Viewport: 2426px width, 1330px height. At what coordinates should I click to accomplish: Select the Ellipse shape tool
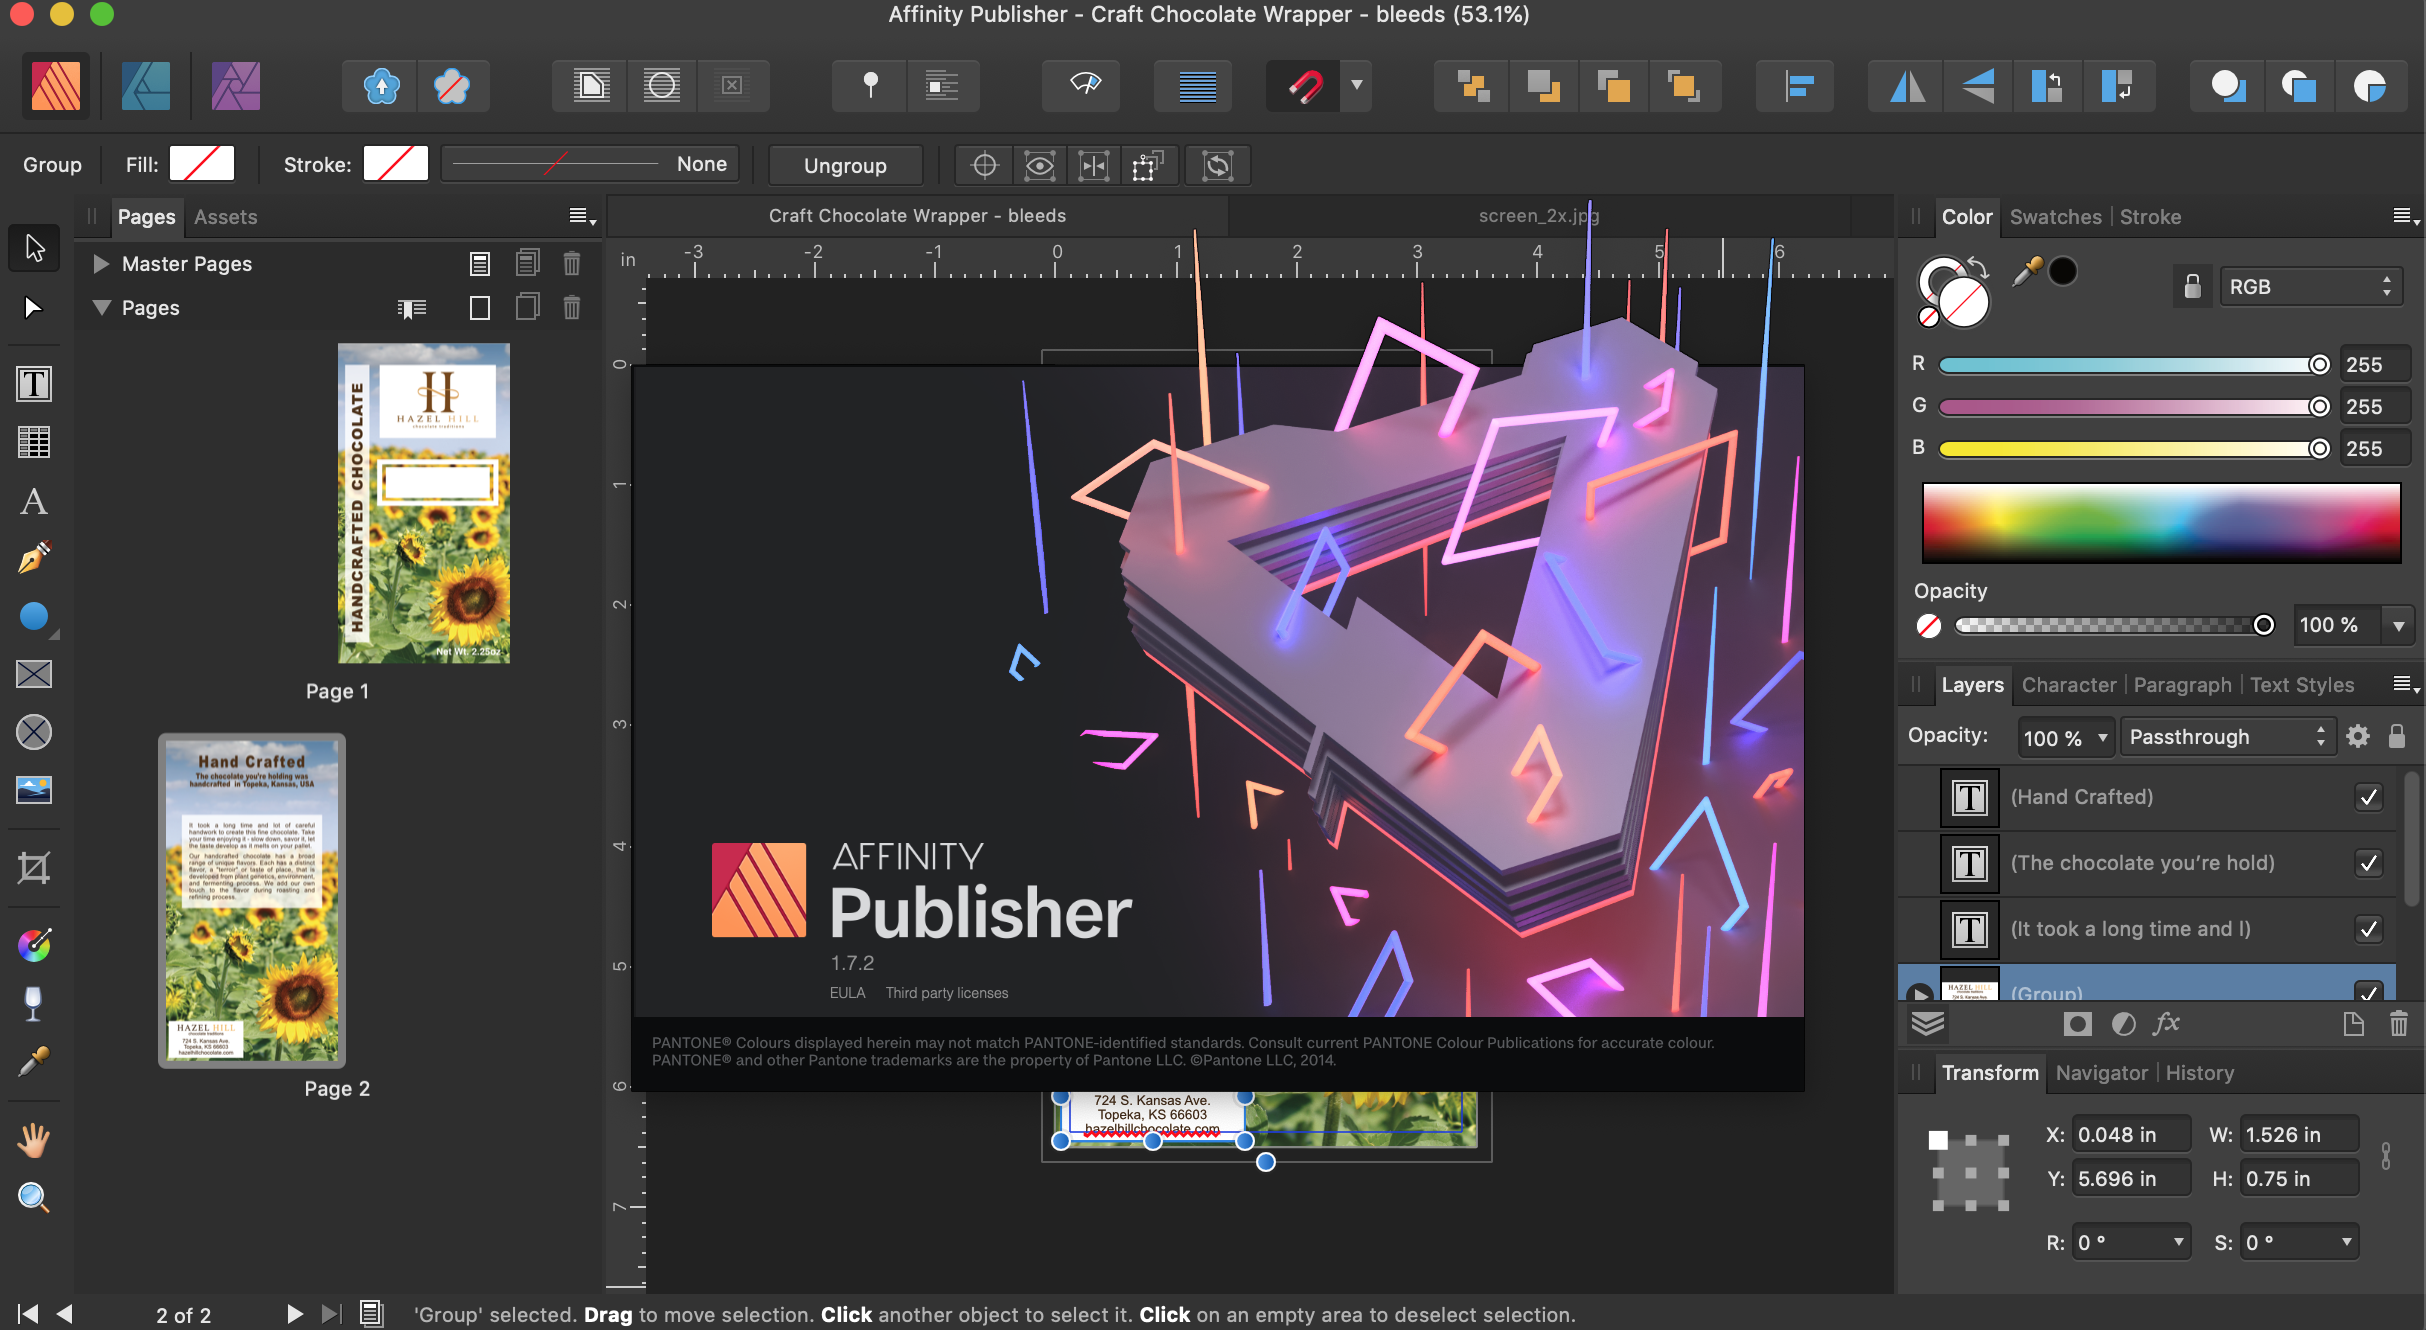click(34, 616)
